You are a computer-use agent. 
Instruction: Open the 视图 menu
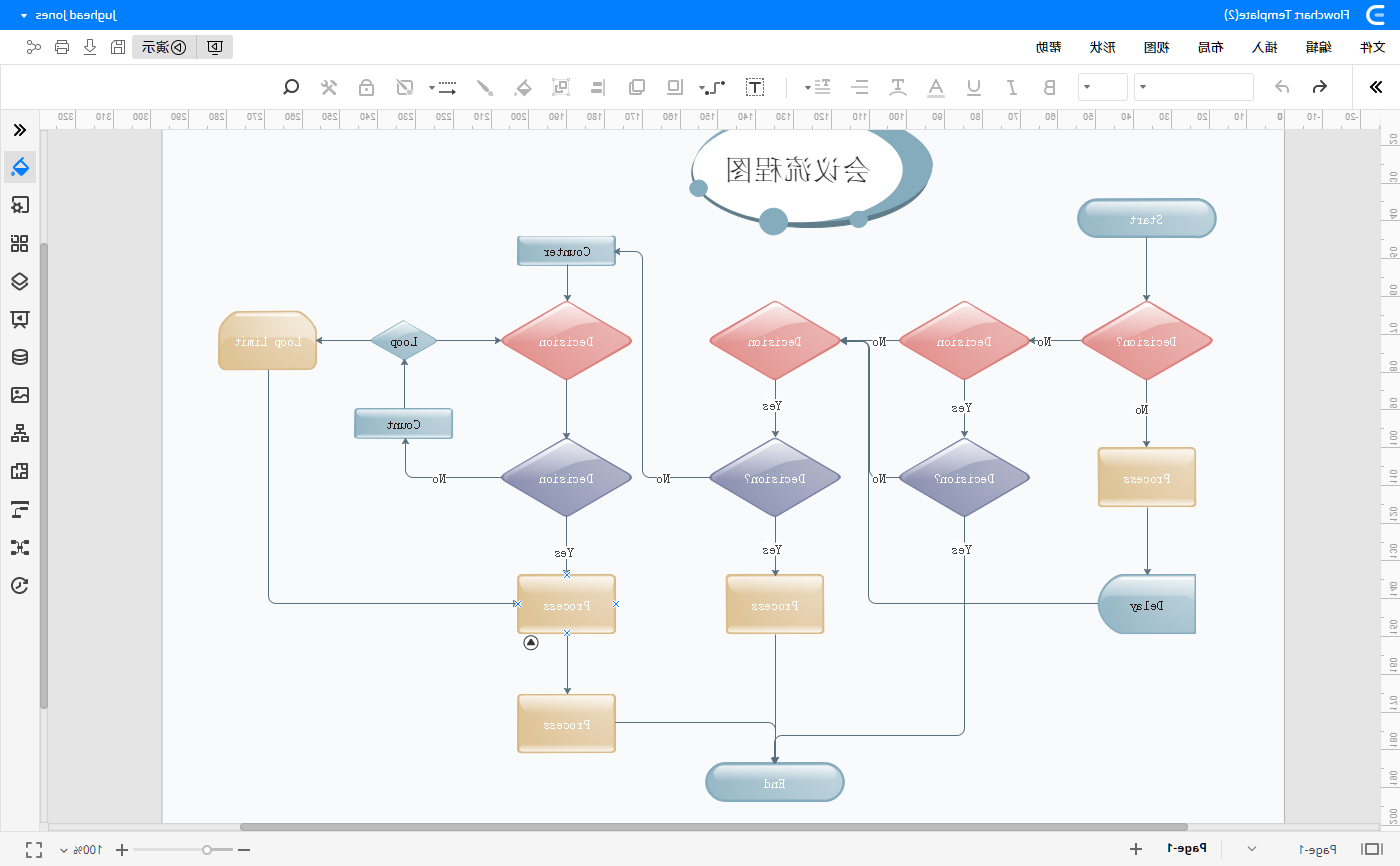(x=1156, y=47)
